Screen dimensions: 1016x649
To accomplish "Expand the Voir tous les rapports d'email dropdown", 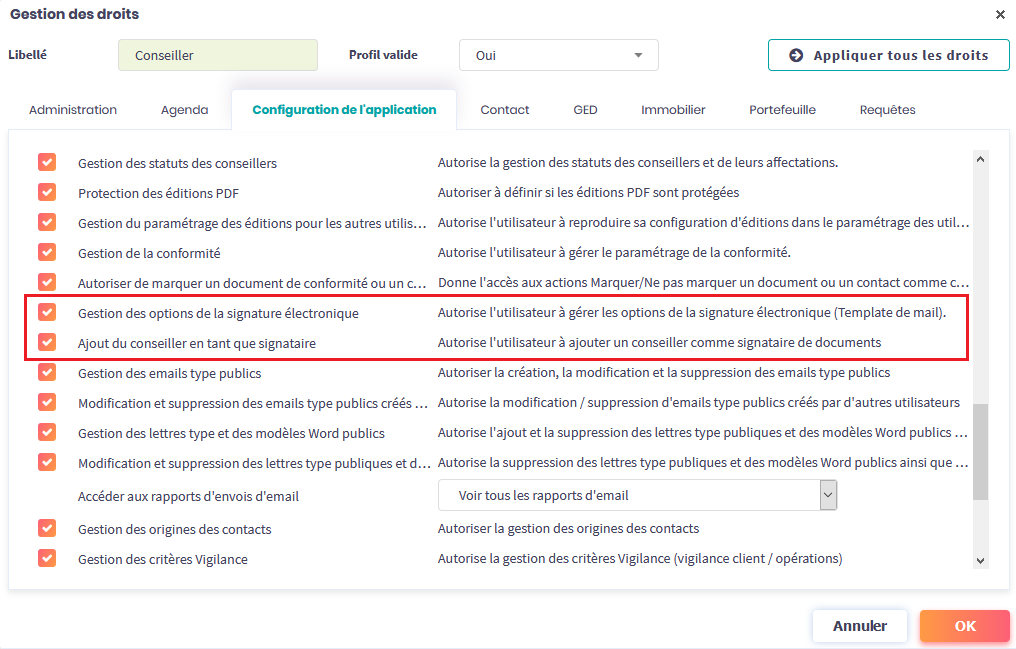I will (x=827, y=495).
